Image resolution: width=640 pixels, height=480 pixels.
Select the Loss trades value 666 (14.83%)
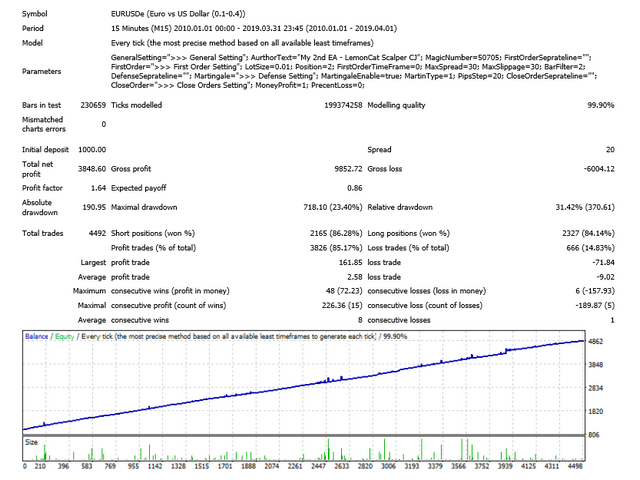pyautogui.click(x=590, y=248)
